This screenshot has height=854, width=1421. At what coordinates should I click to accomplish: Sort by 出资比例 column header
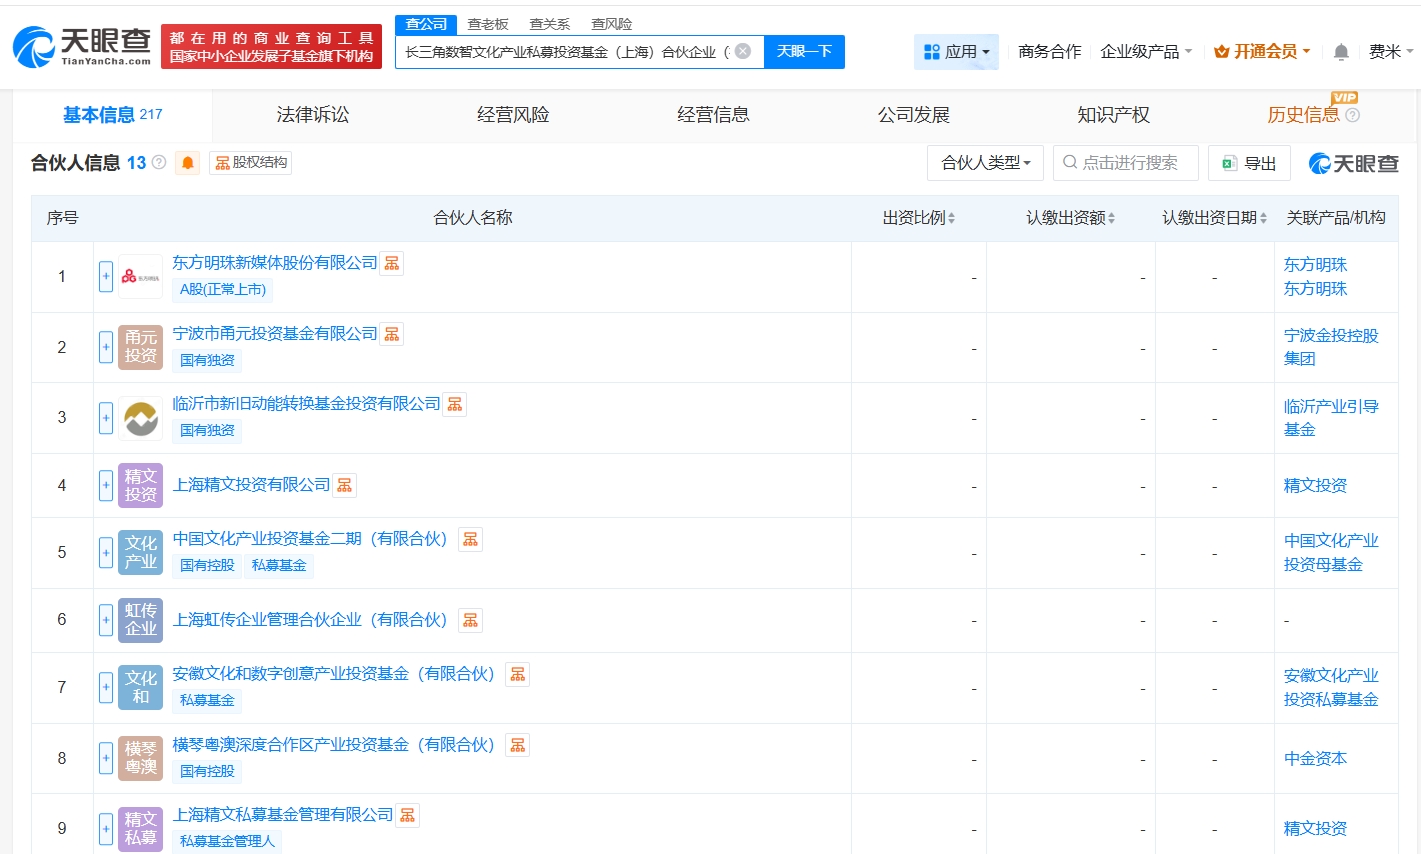(x=918, y=218)
